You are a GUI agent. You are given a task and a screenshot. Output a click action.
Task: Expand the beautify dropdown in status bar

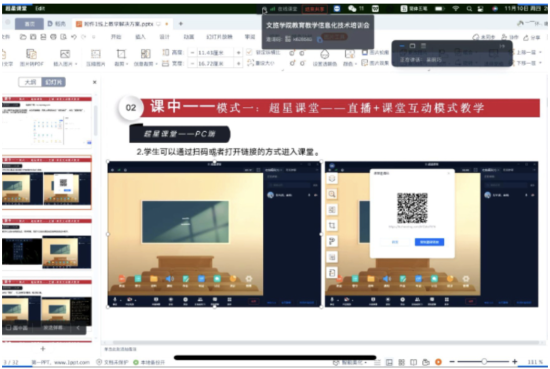365,363
